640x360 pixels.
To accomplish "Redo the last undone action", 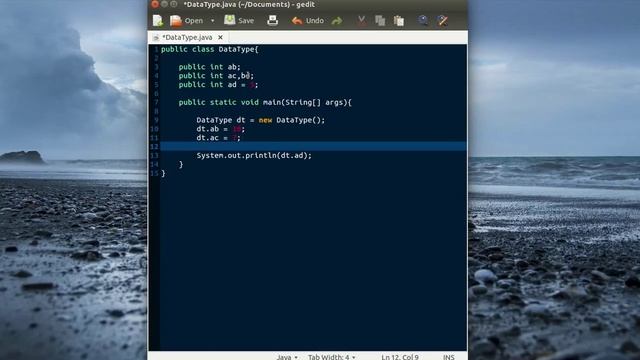I will click(x=337, y=20).
